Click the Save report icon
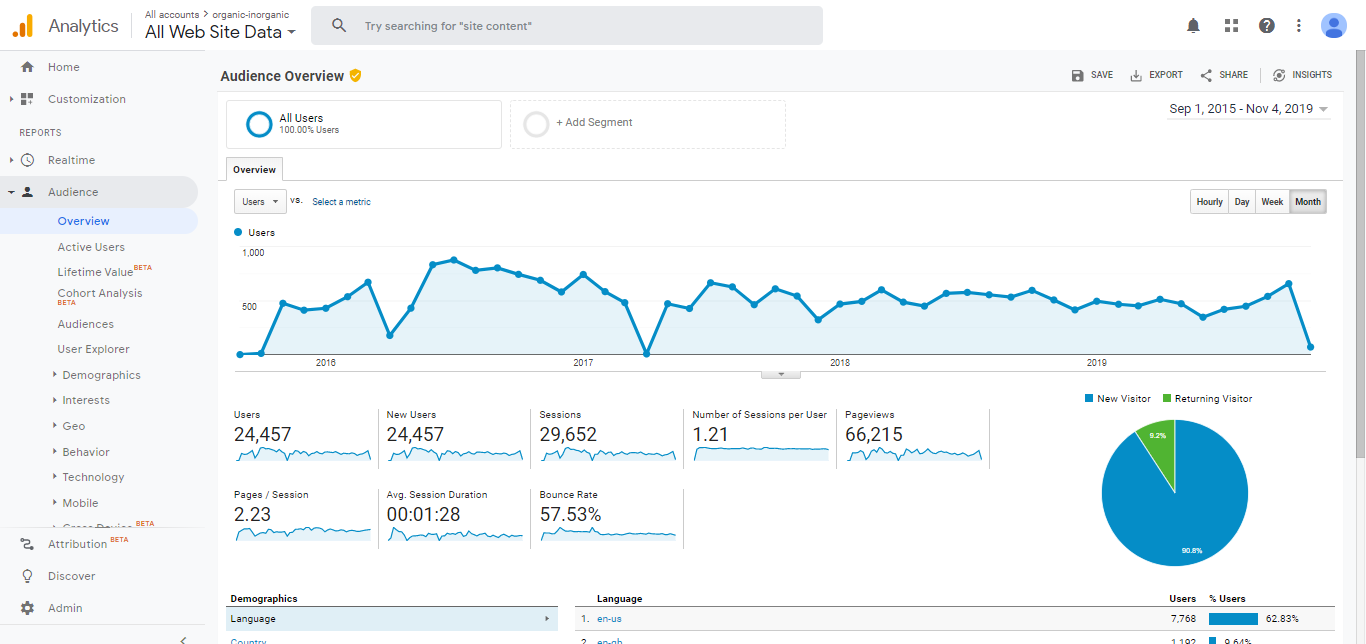The image size is (1366, 644). coord(1077,75)
